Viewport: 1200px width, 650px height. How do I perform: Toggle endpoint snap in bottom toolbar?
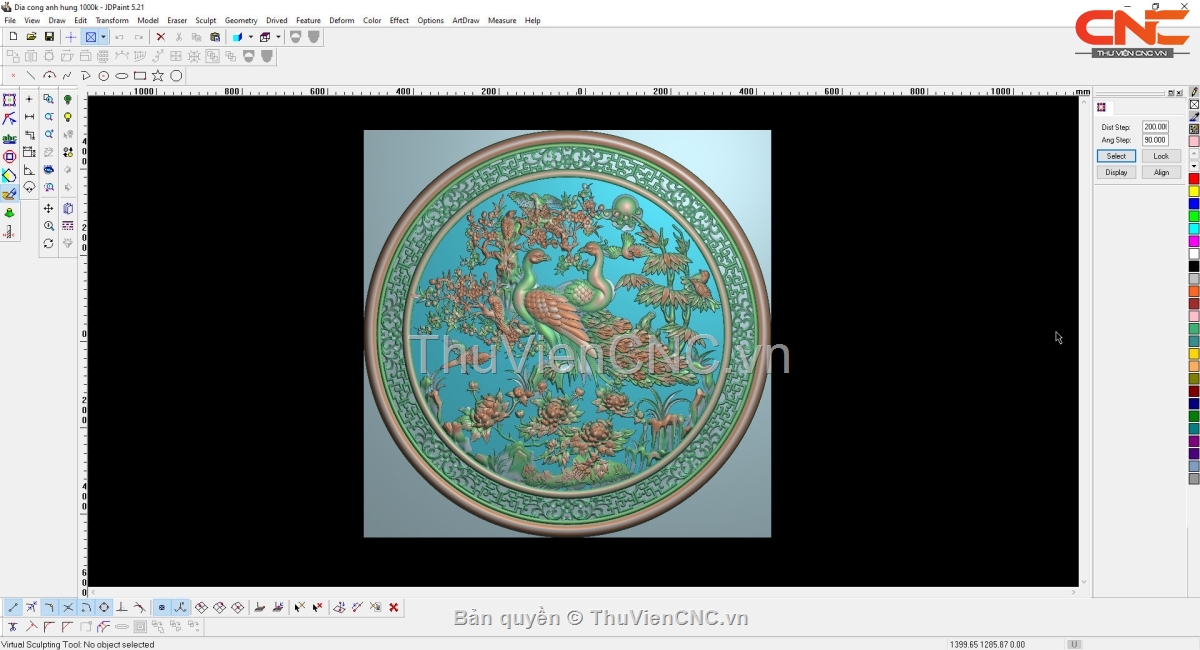click(x=13, y=607)
